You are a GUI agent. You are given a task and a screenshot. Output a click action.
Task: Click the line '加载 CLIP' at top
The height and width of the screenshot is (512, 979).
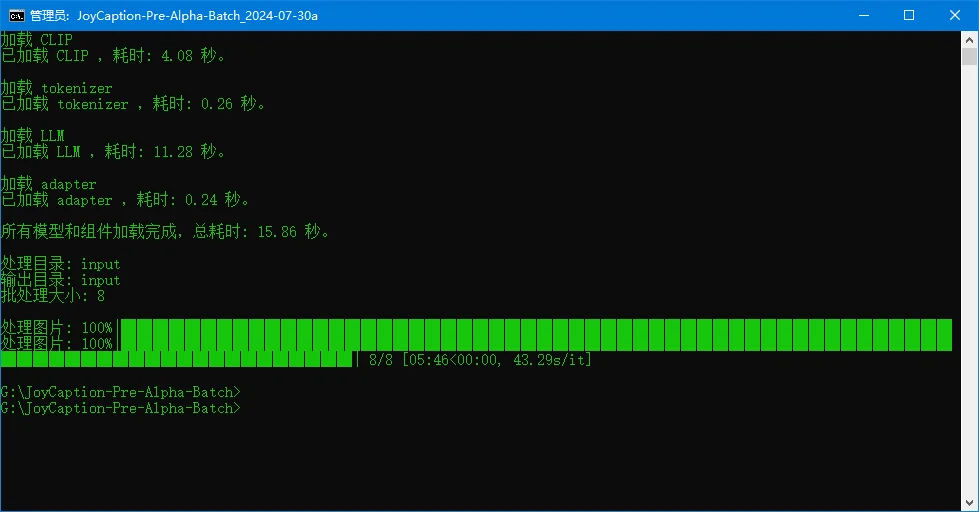pyautogui.click(x=37, y=39)
